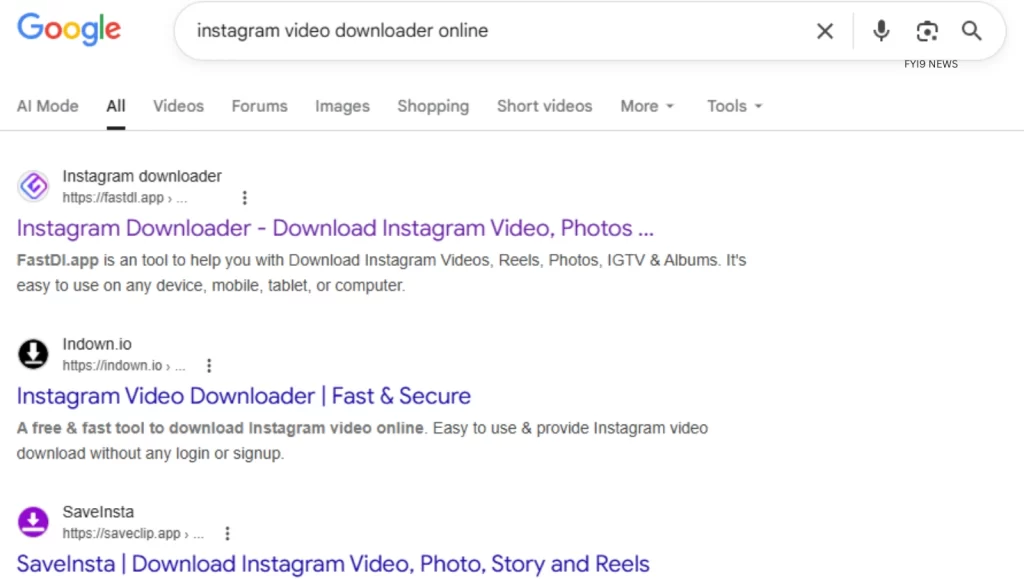Open the Tools dropdown
Image resolution: width=1024 pixels, height=579 pixels.
(x=734, y=106)
